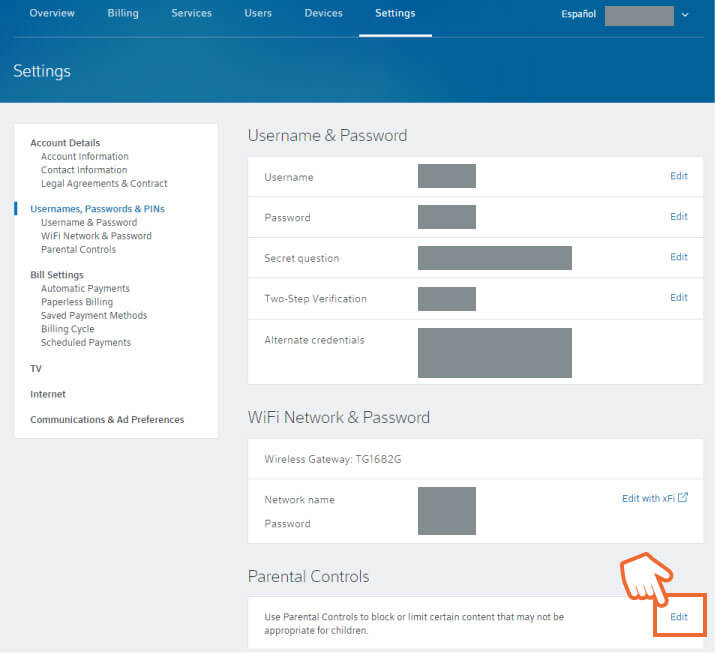Edit Two-Step Verification settings
The width and height of the screenshot is (715, 653).
(x=678, y=298)
